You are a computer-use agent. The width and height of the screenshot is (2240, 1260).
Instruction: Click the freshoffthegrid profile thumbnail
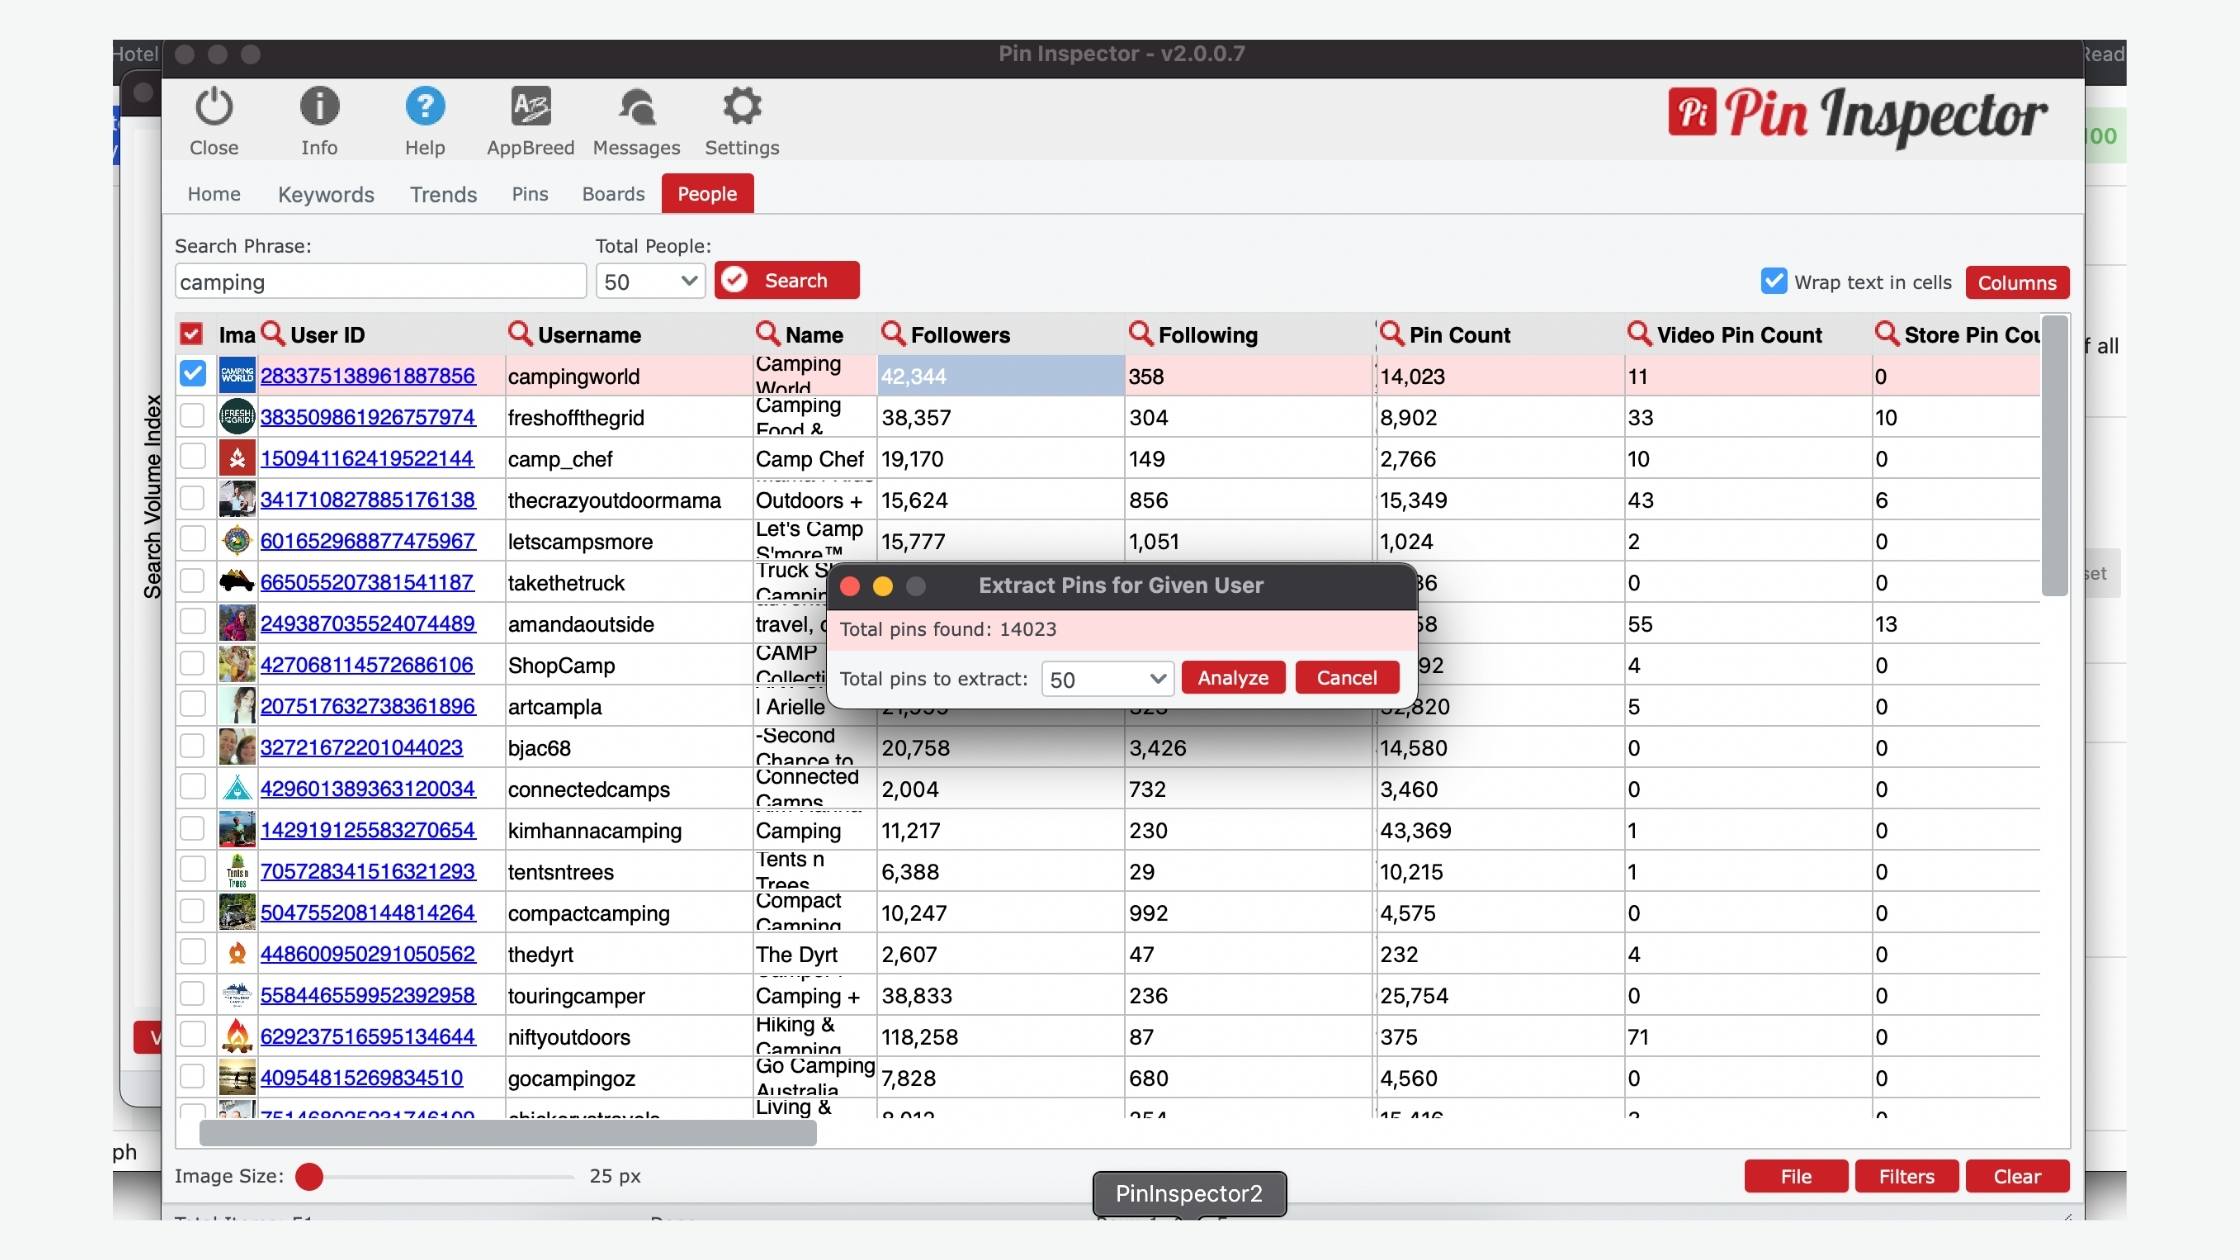[x=237, y=416]
